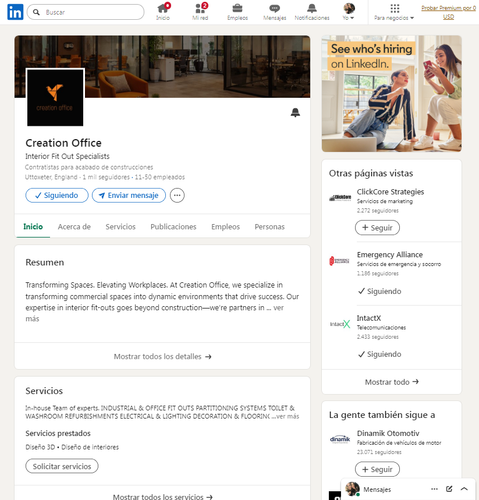
Task: Click 11-50 empleados link
Action: (160, 177)
